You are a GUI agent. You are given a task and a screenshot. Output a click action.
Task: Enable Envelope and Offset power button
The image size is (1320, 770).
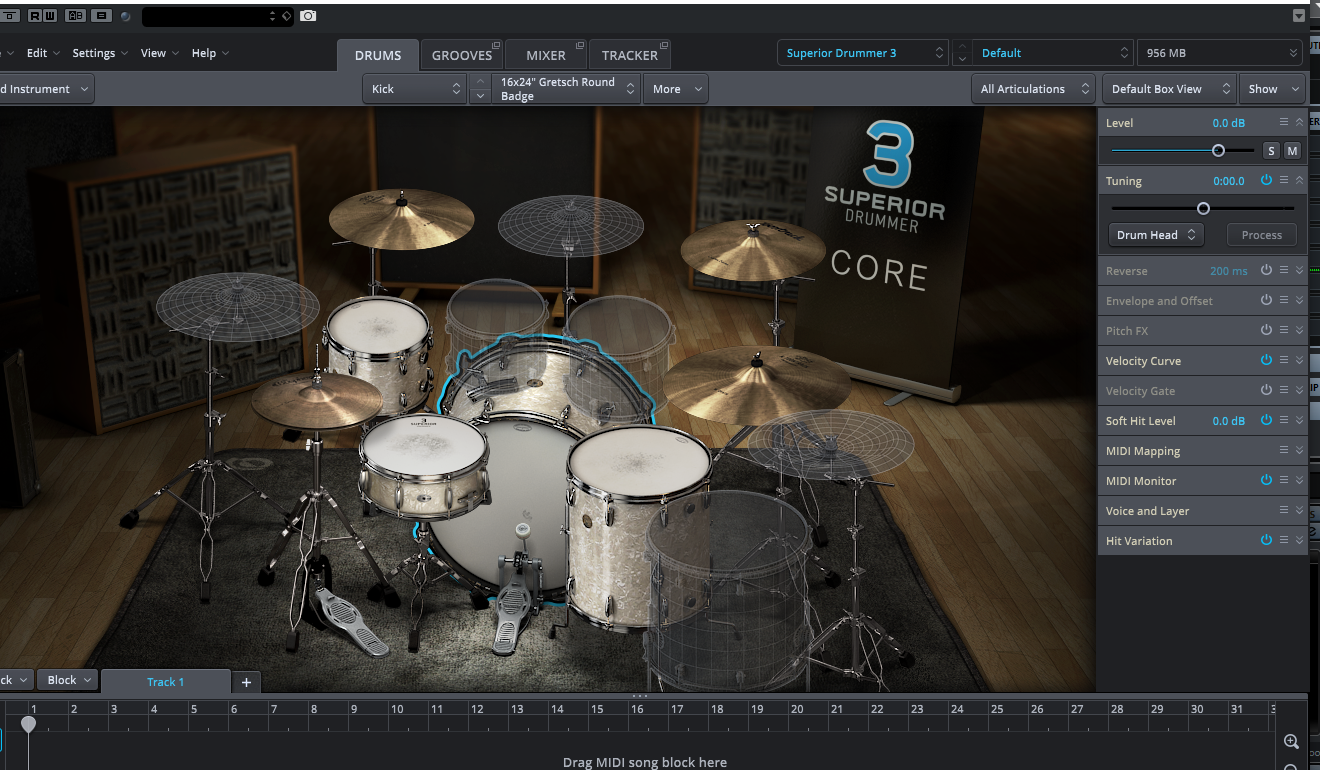[1266, 300]
